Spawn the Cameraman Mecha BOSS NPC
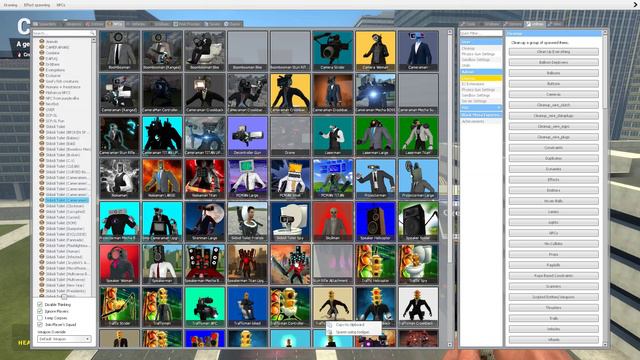 click(x=375, y=93)
